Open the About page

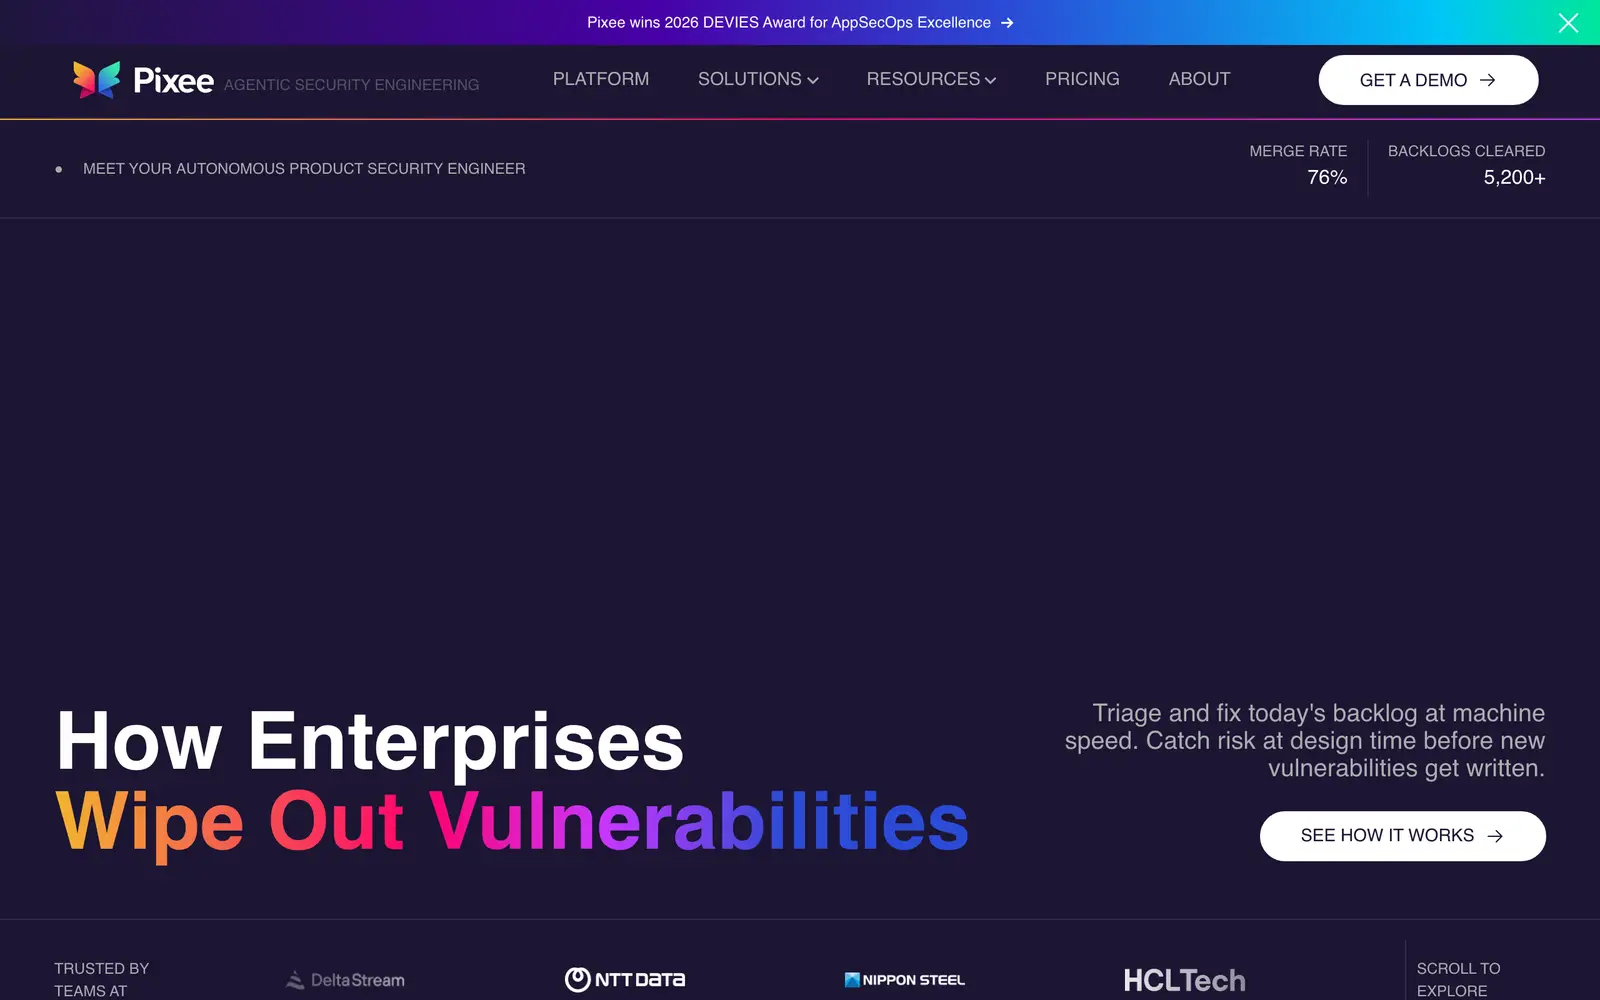(x=1199, y=79)
